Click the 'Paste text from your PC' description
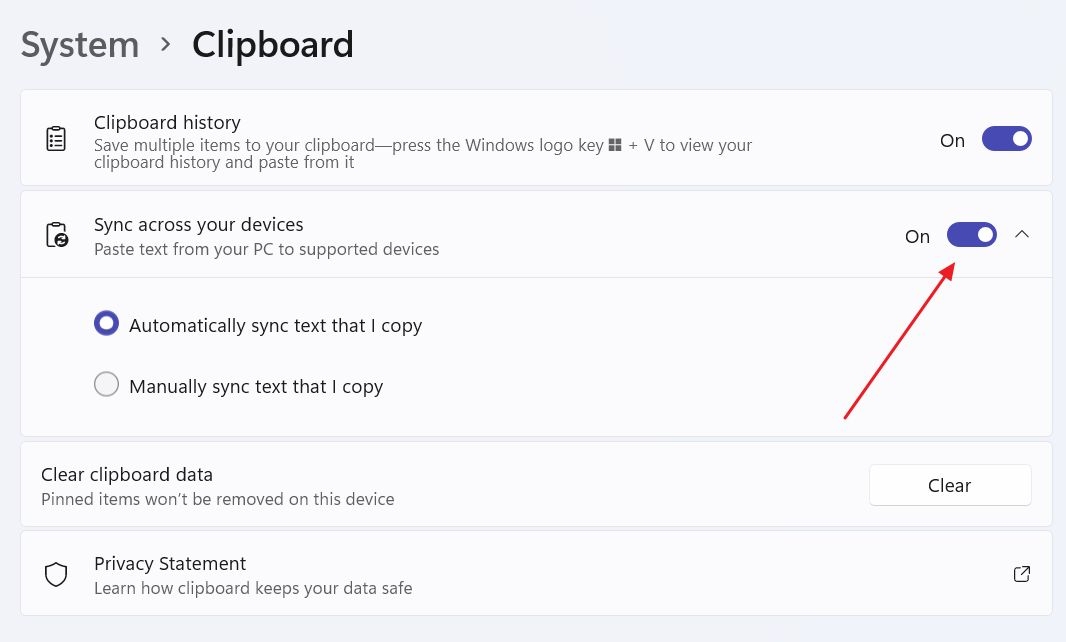This screenshot has width=1066, height=642. point(266,249)
